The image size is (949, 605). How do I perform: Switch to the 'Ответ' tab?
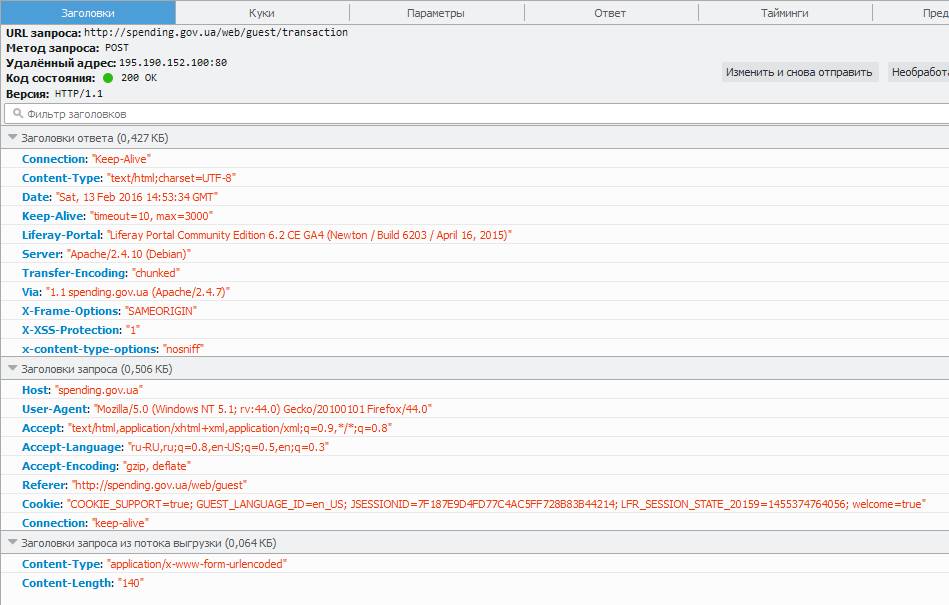coord(610,13)
